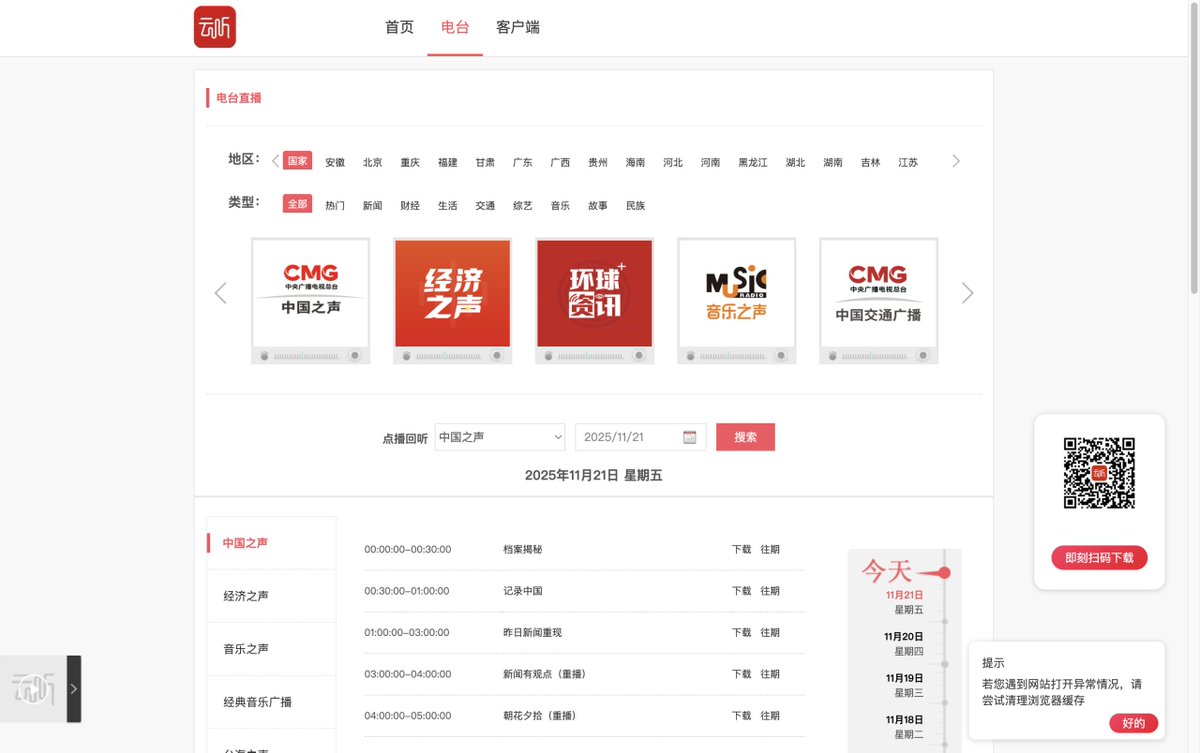Click the 即刻扫码下载 button
This screenshot has height=753, width=1200.
coord(1099,558)
